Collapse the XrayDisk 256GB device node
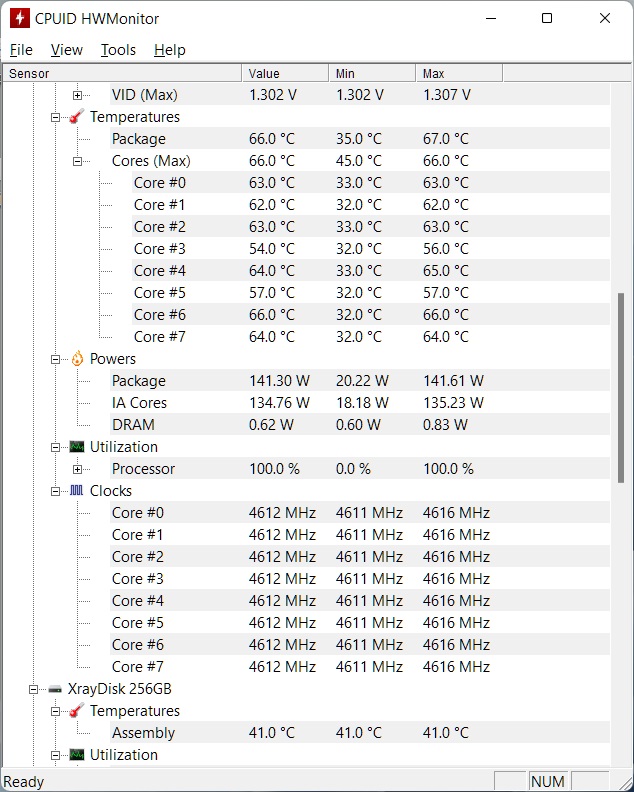The image size is (634, 792). pos(34,689)
